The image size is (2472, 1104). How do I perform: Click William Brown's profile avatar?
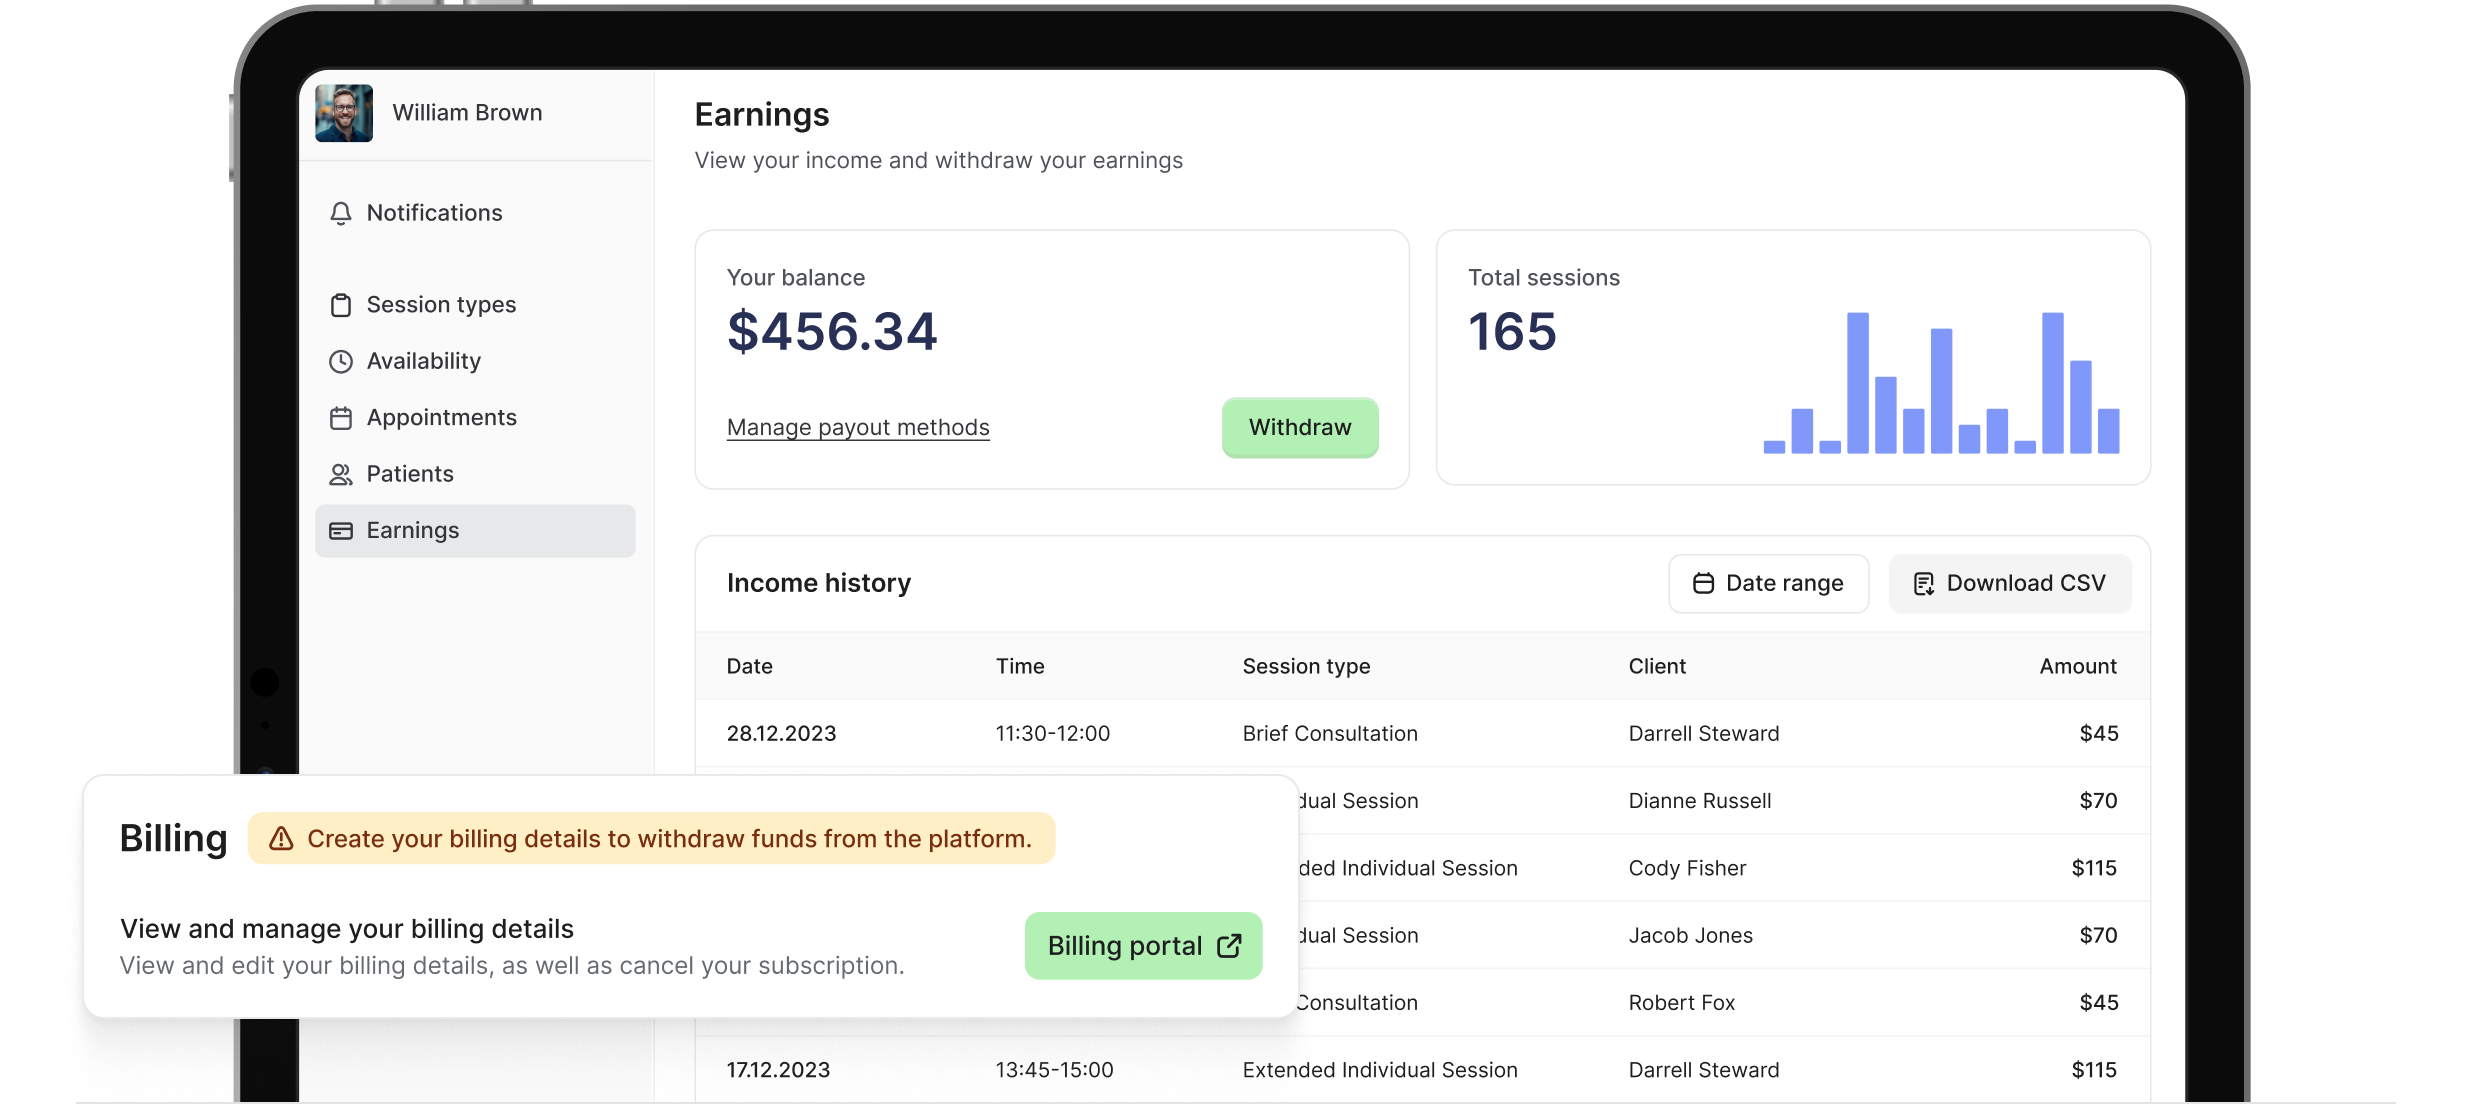tap(344, 113)
